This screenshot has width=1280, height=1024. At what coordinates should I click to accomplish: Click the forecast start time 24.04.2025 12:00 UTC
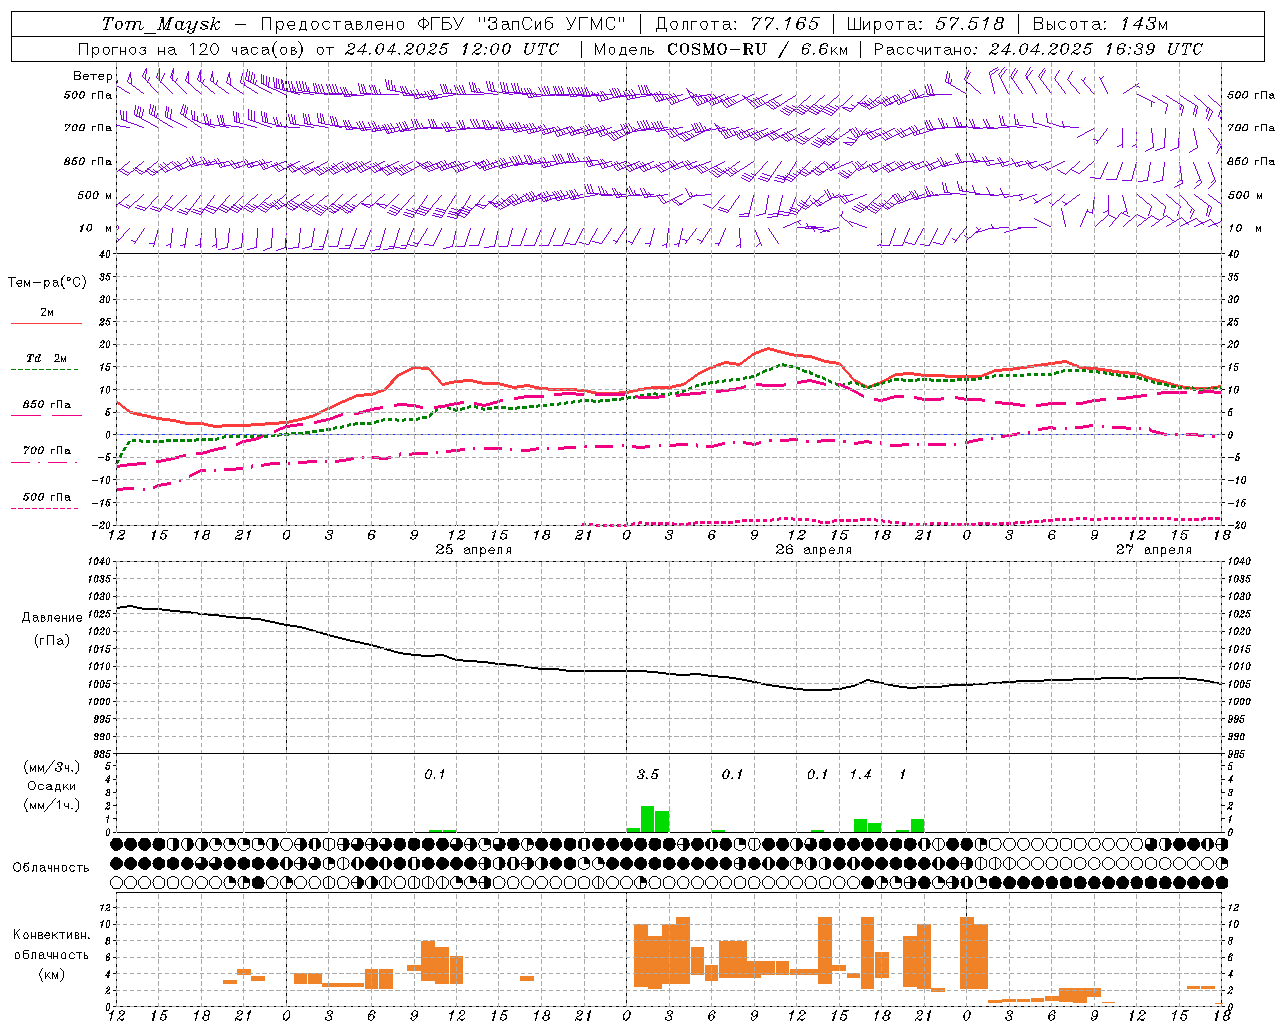click(x=452, y=49)
